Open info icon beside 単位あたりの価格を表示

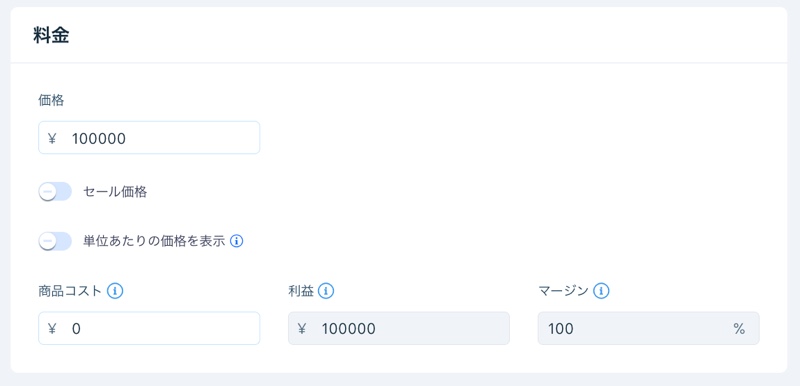click(x=236, y=241)
